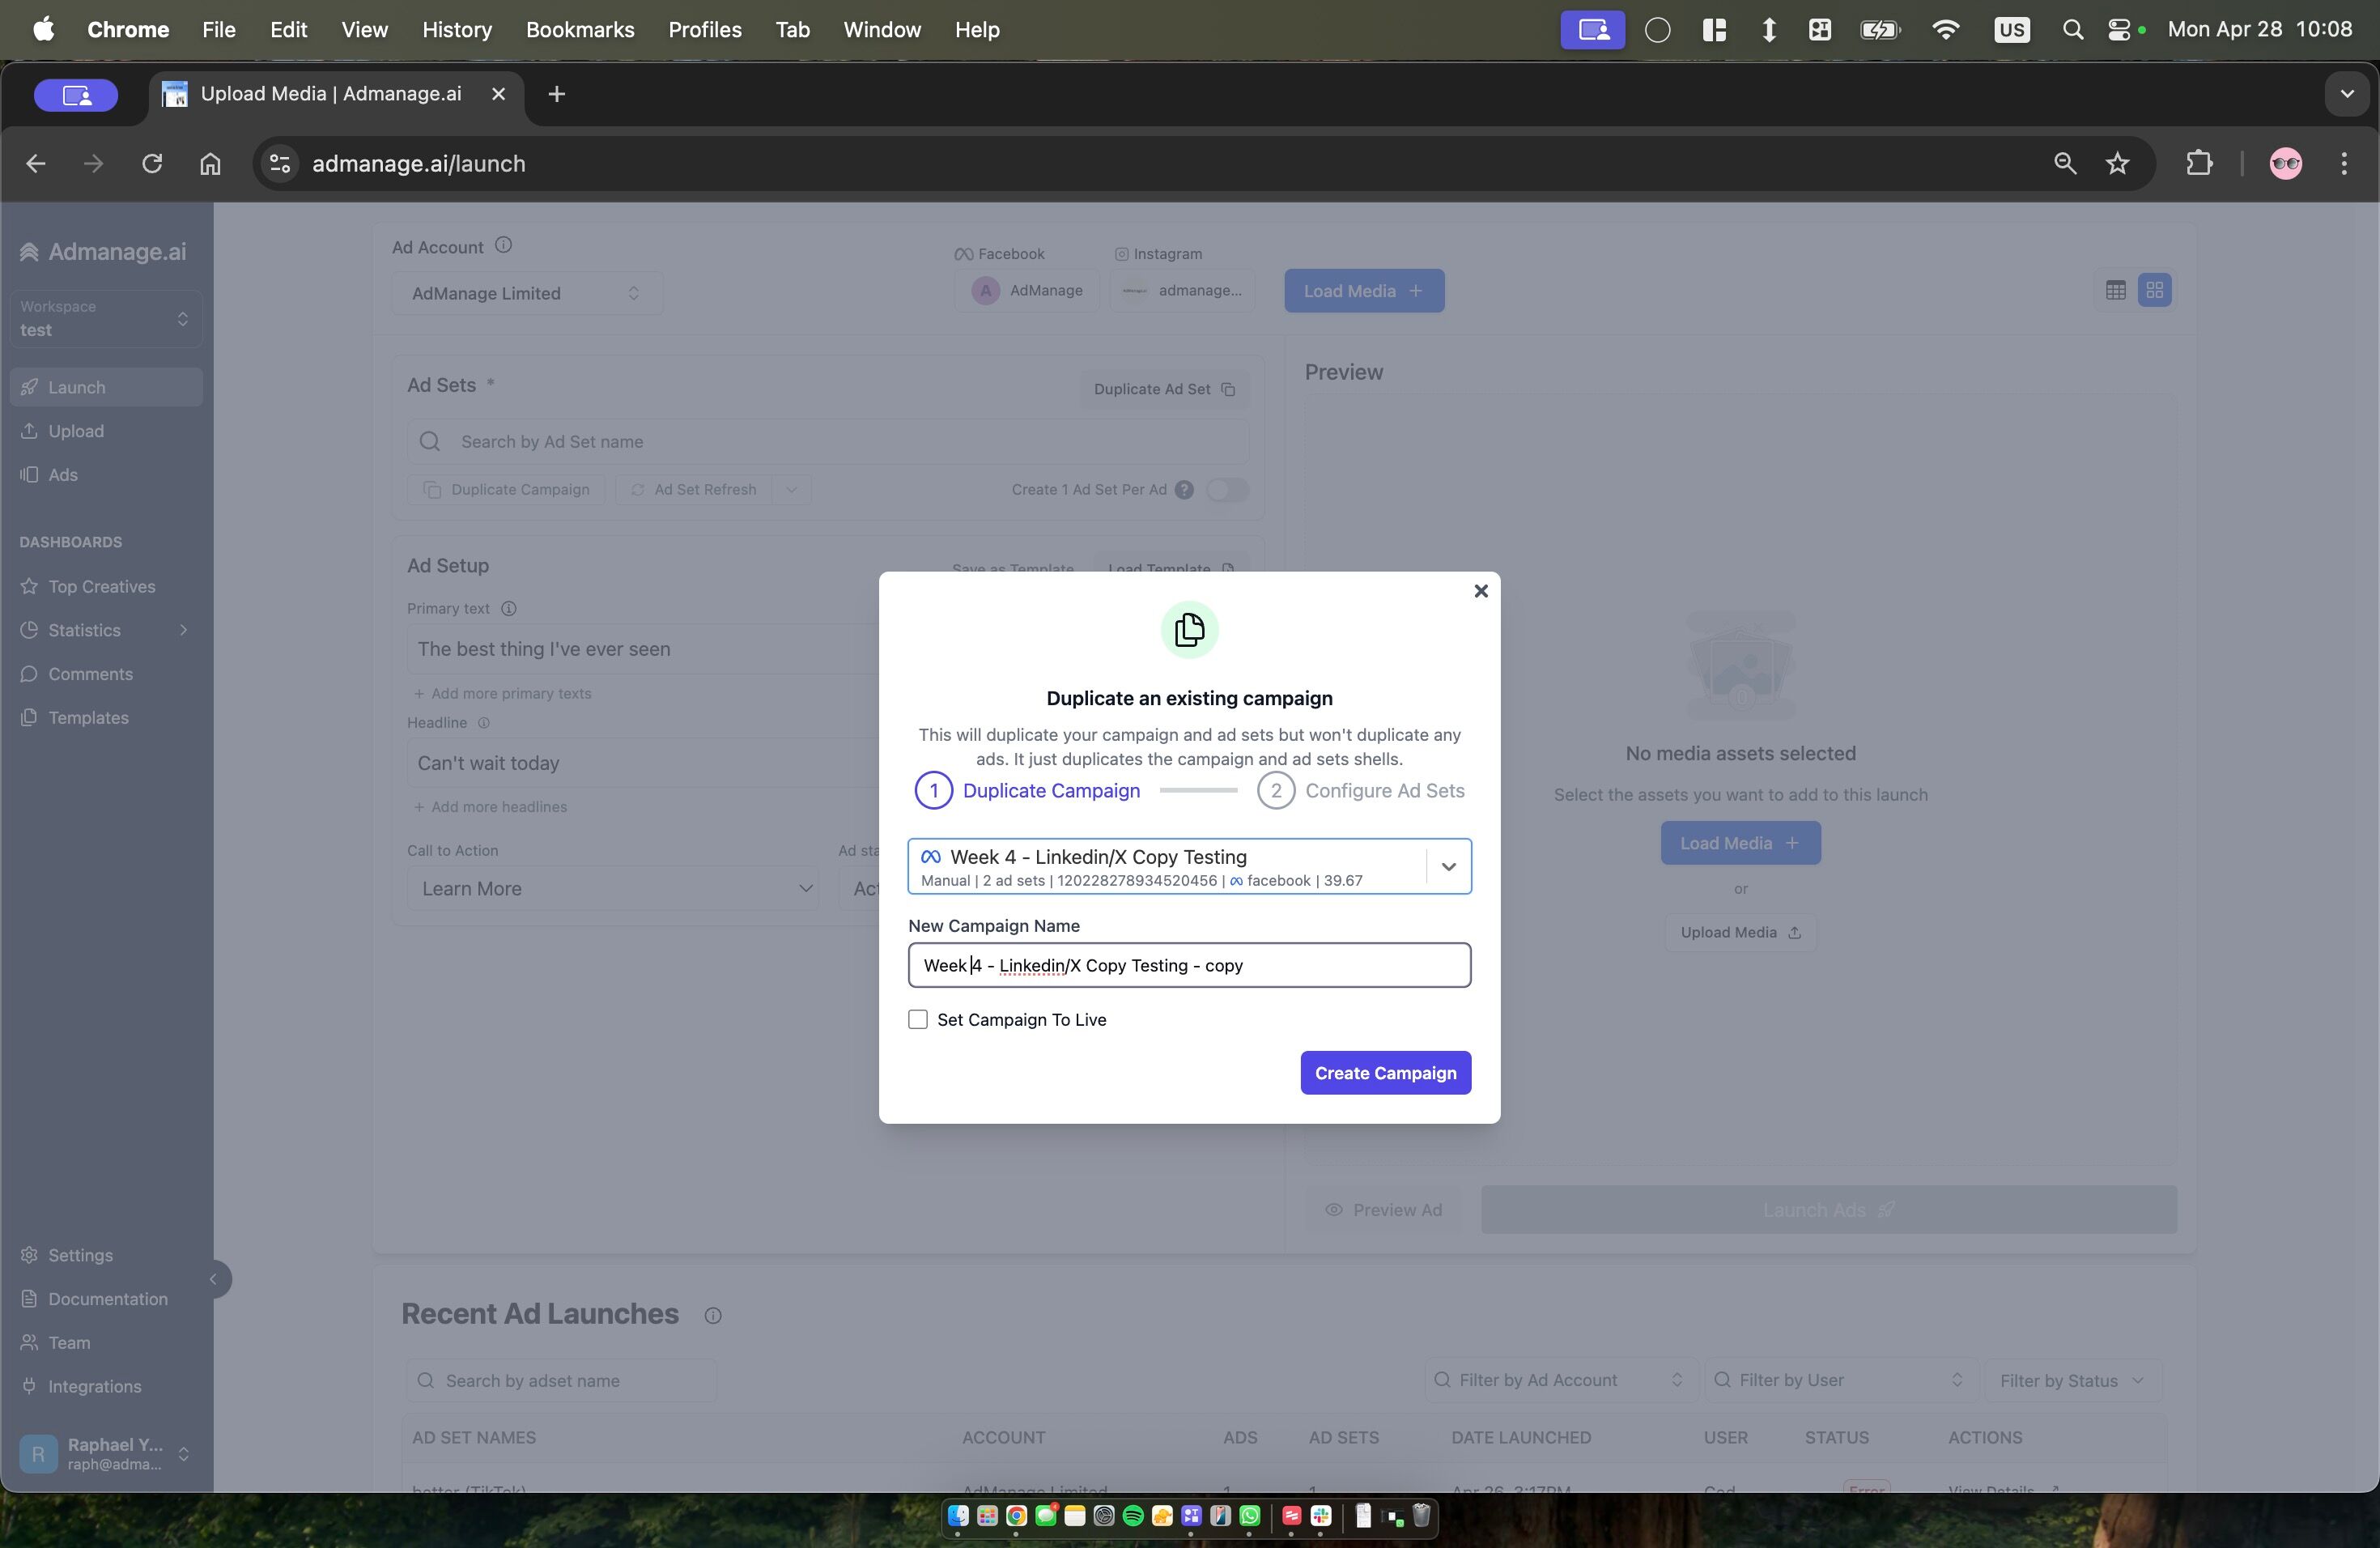
Task: Switch to grid view icon
Action: (x=2154, y=290)
